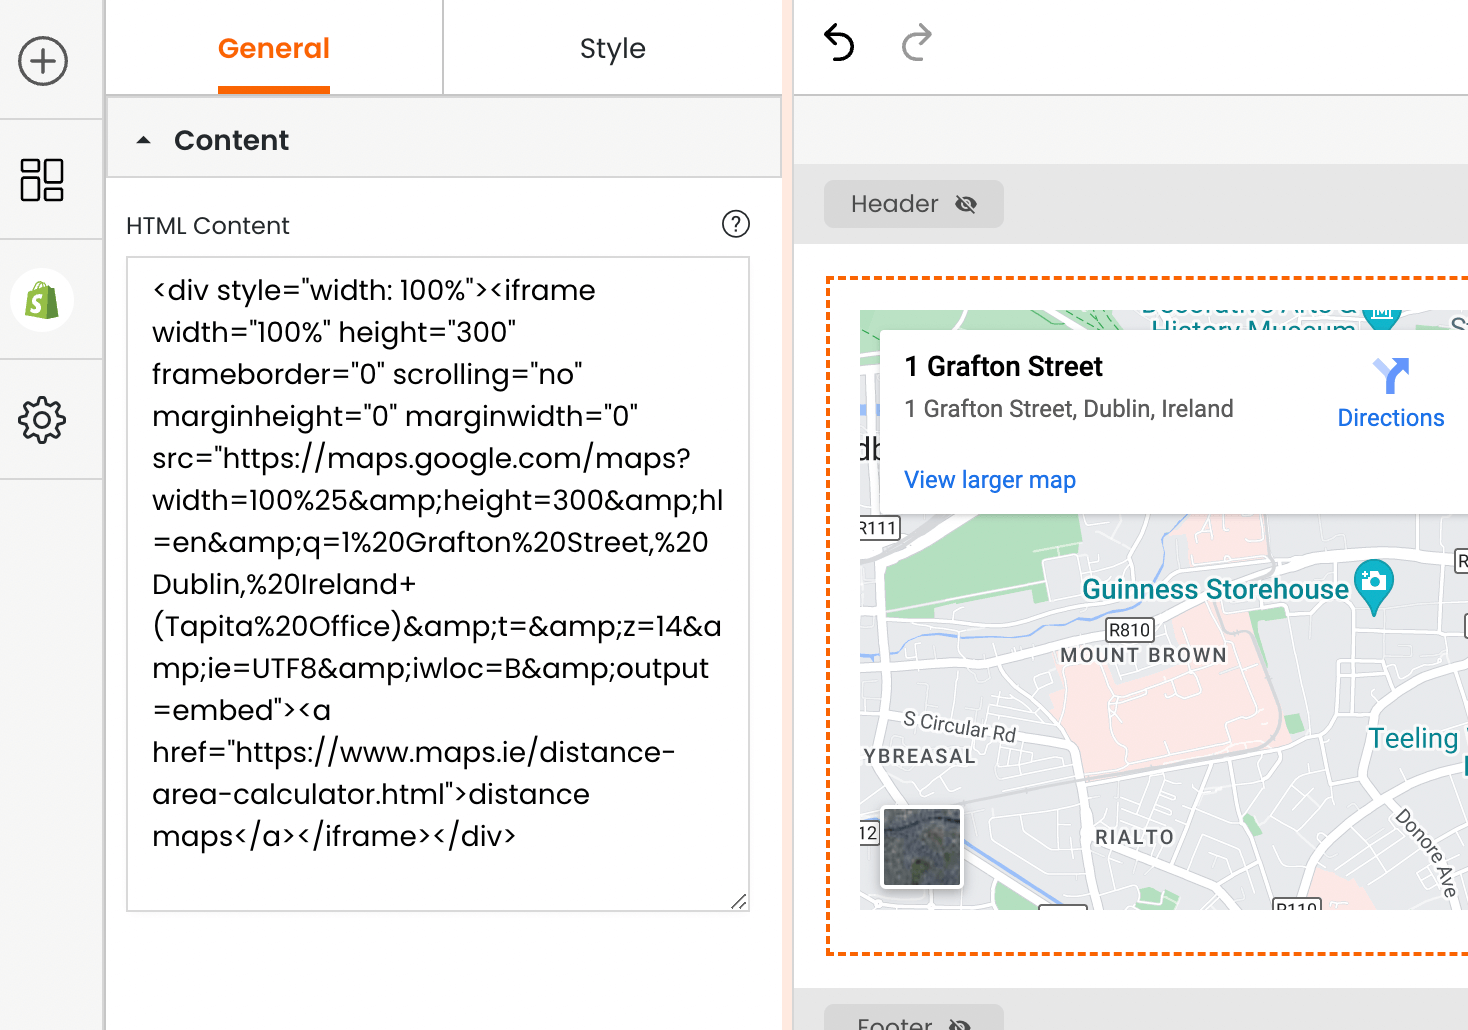Click the HTML Content field label
This screenshot has height=1030, width=1468.
tap(208, 226)
